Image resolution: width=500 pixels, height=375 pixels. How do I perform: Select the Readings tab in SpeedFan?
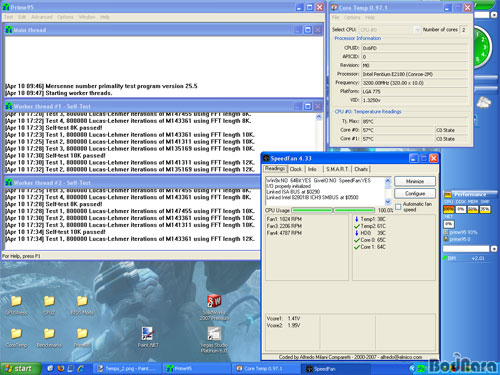(x=275, y=169)
